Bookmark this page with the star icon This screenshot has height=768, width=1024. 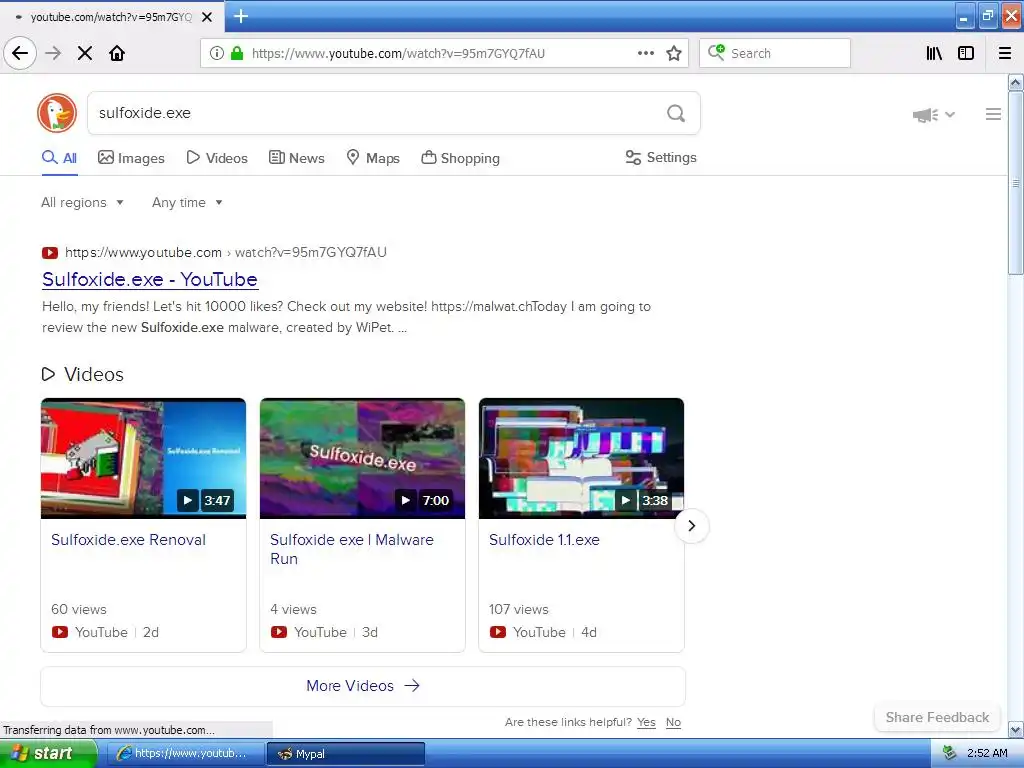[x=674, y=53]
